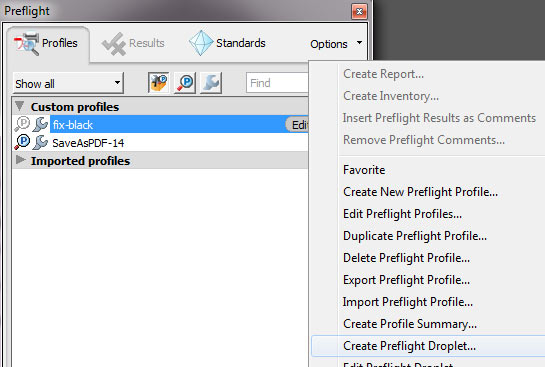Choose Export Preflight Profile entry

406,280
